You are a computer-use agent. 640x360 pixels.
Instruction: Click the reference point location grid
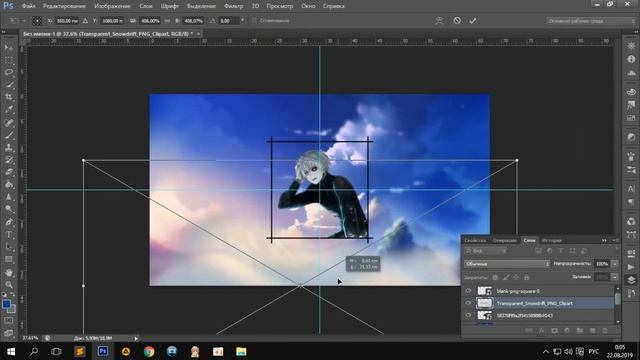(x=37, y=20)
